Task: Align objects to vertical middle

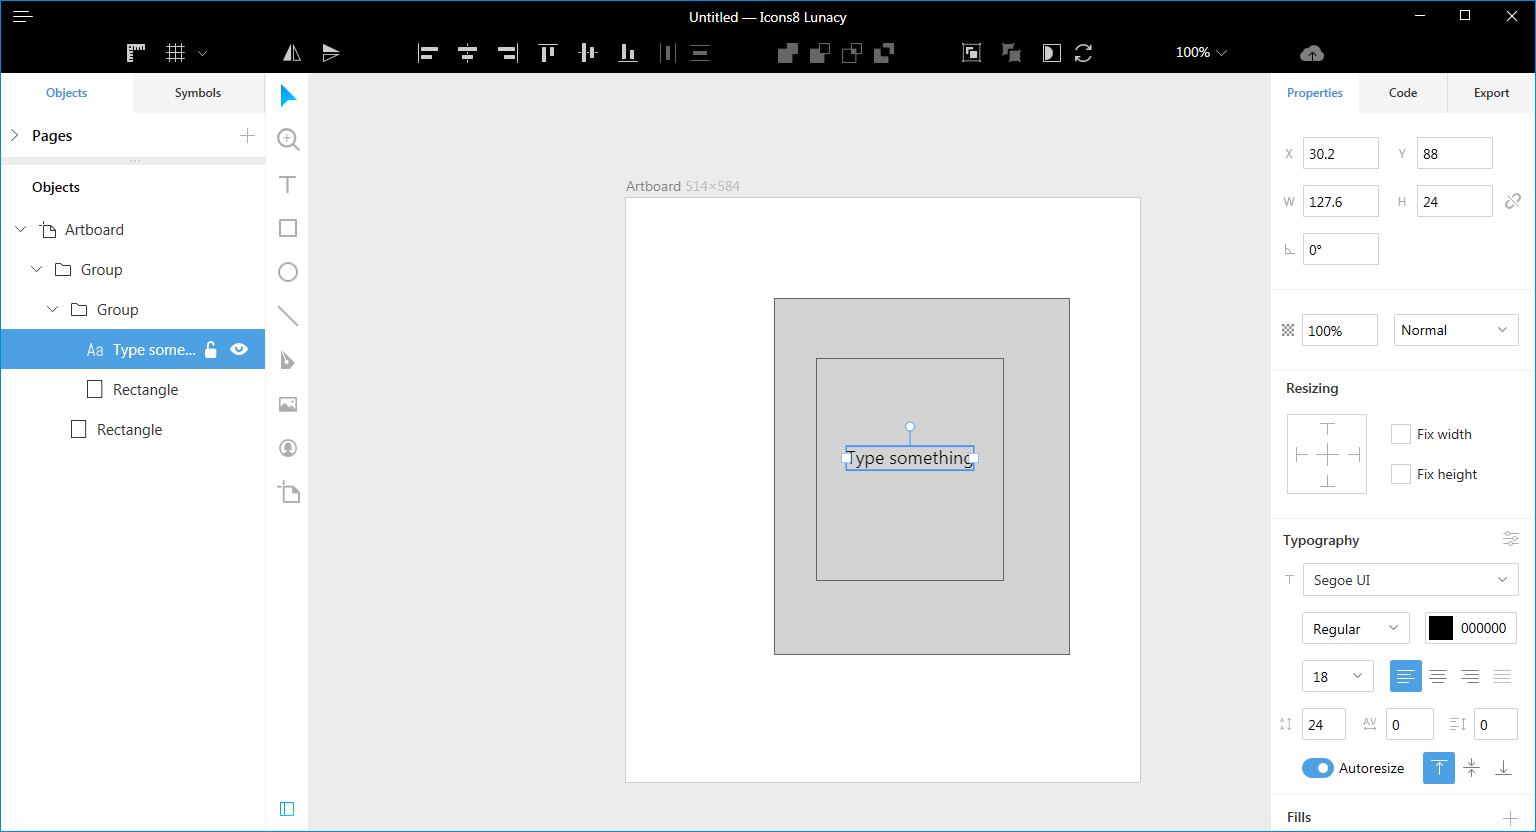Action: (588, 53)
